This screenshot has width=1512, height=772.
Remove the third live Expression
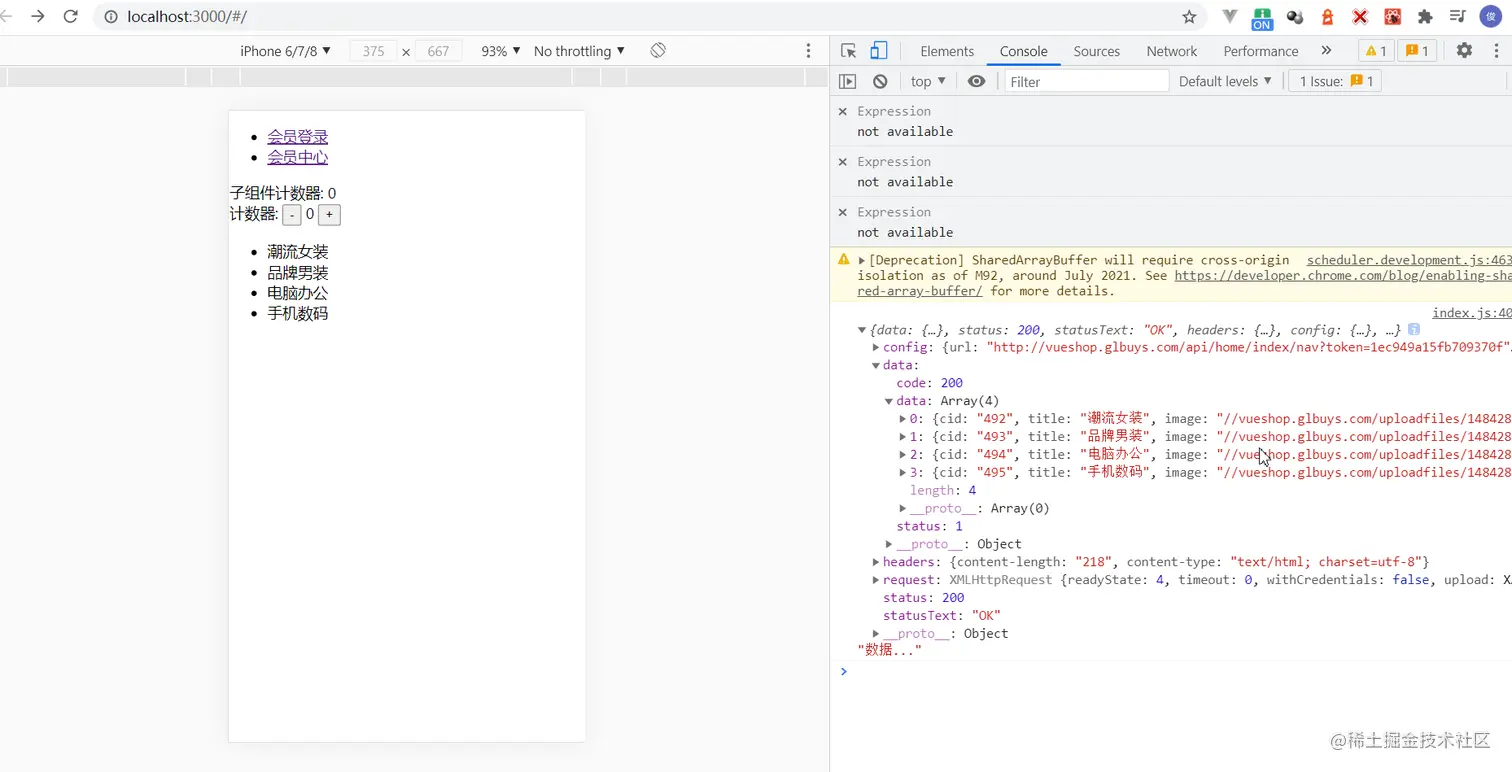pos(842,212)
